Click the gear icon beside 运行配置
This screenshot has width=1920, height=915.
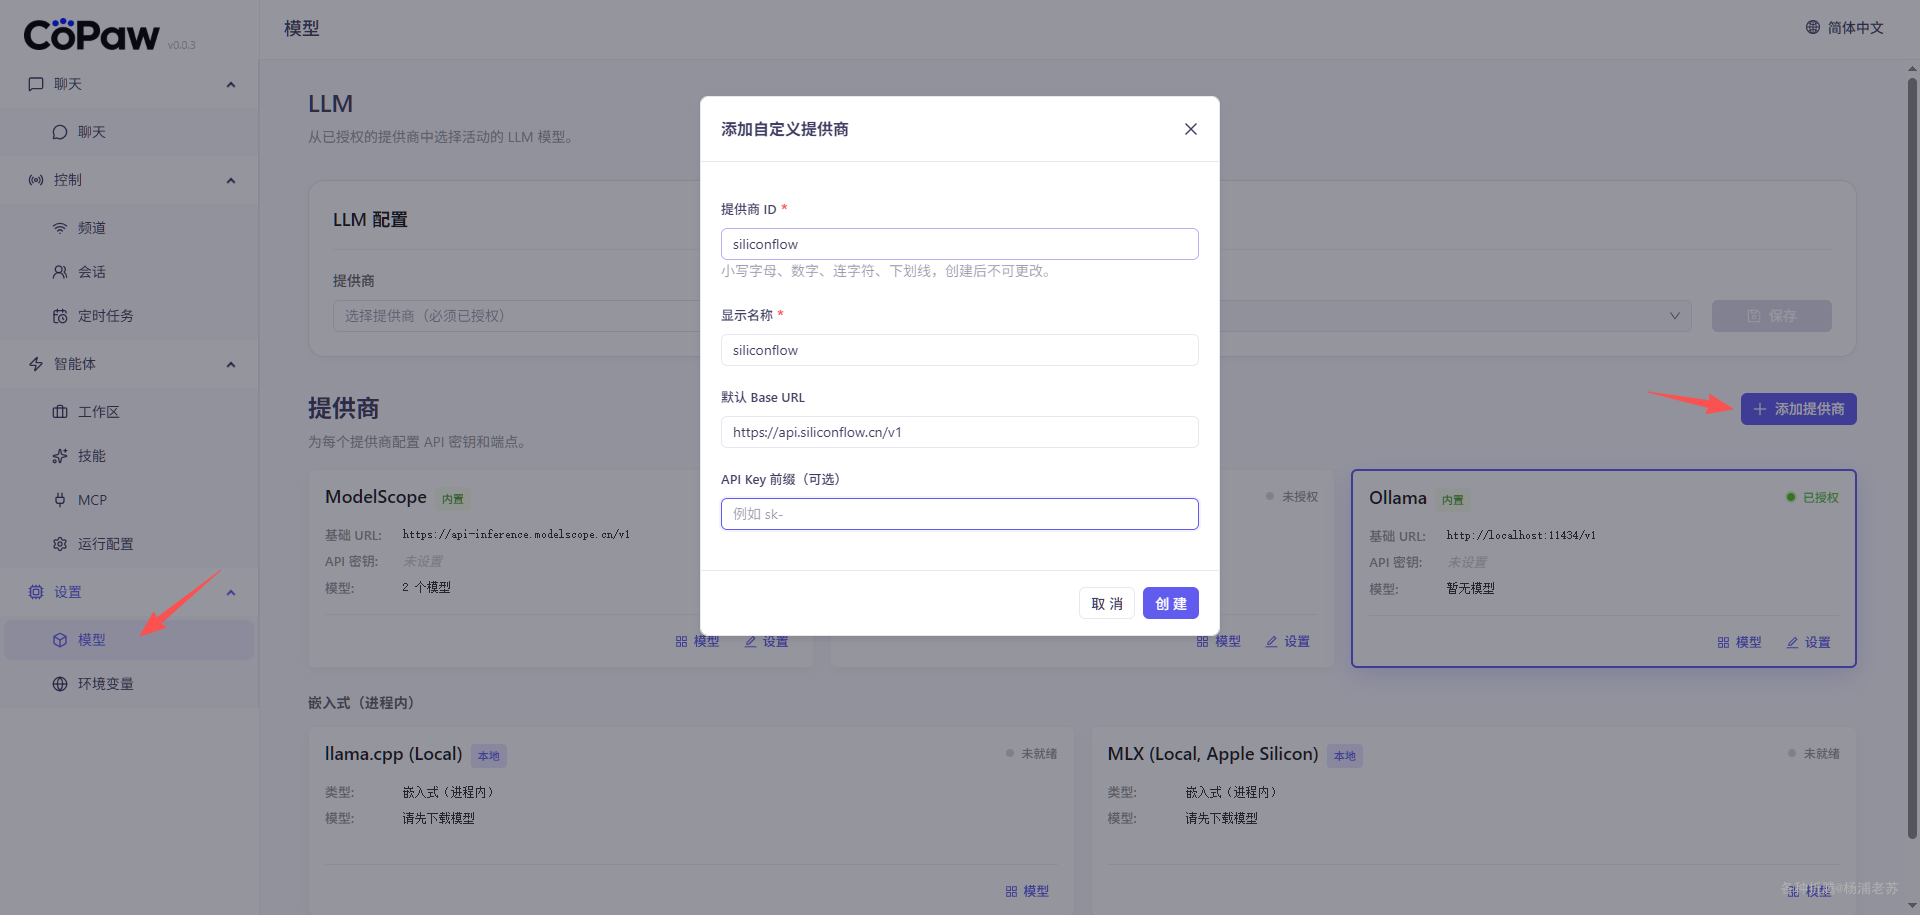60,544
